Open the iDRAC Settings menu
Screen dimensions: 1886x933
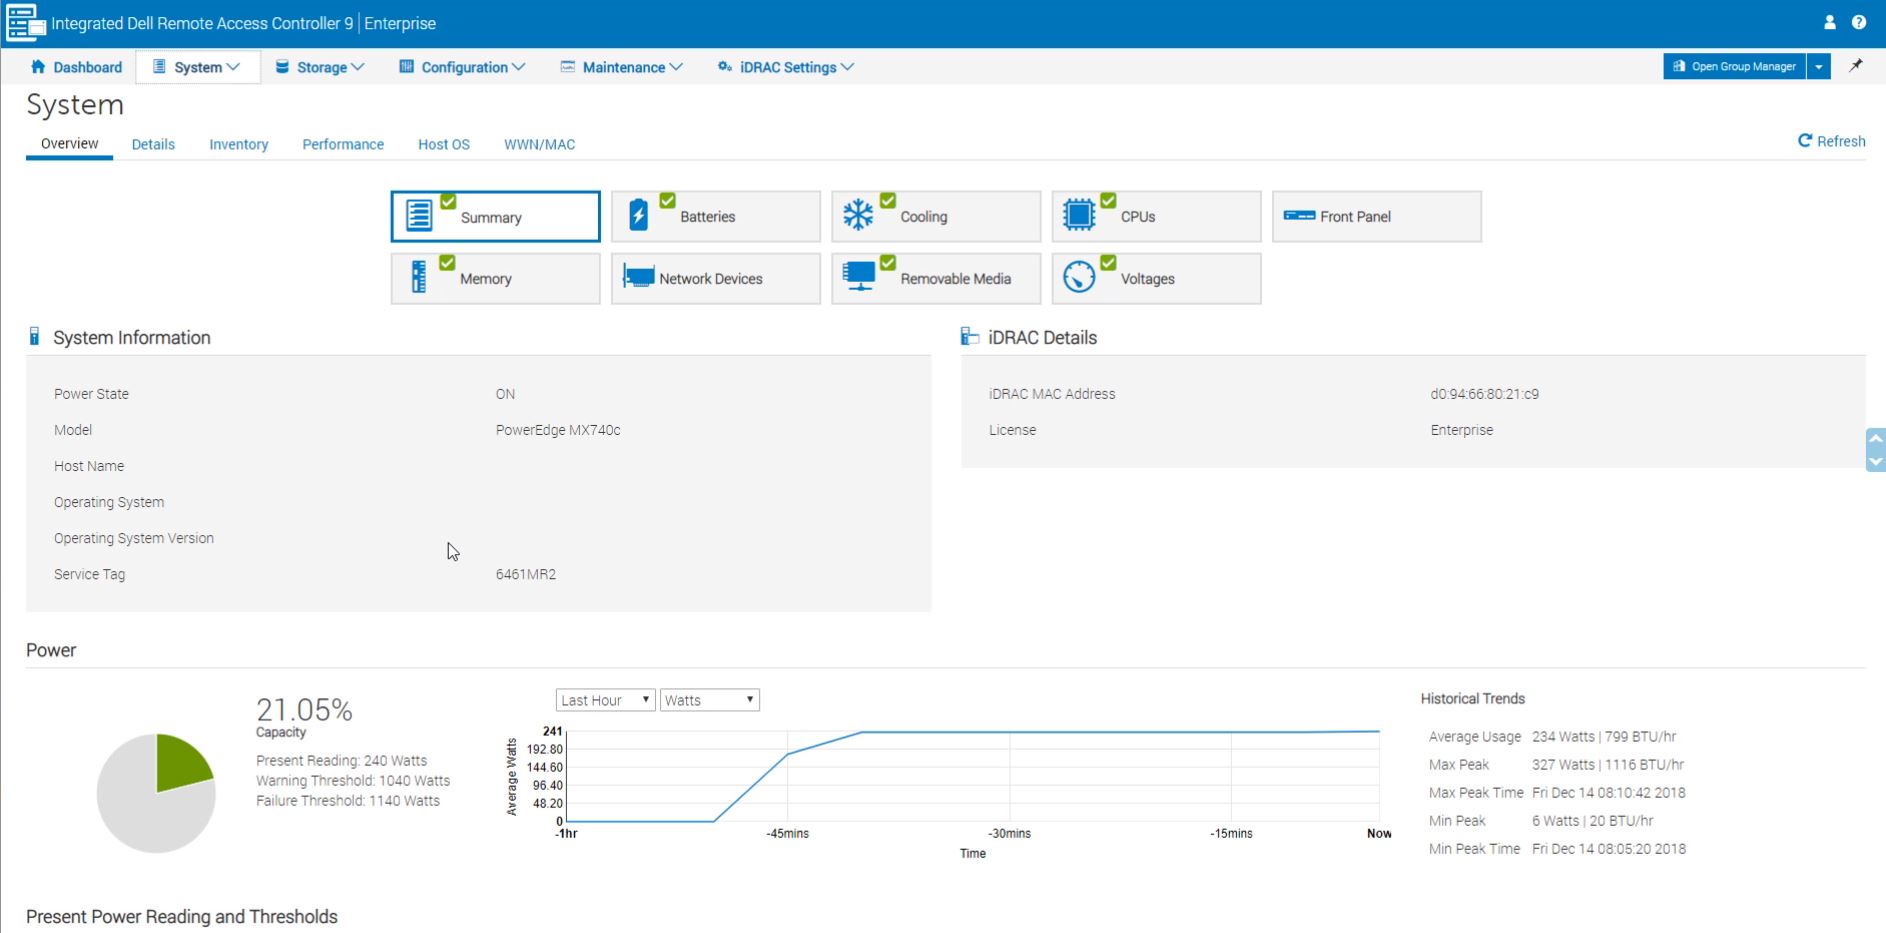pos(786,67)
